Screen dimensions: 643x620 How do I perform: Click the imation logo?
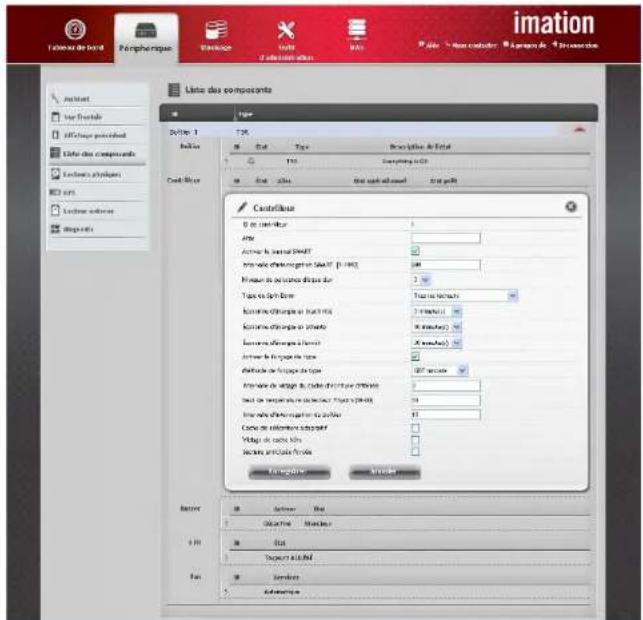pos(554,23)
